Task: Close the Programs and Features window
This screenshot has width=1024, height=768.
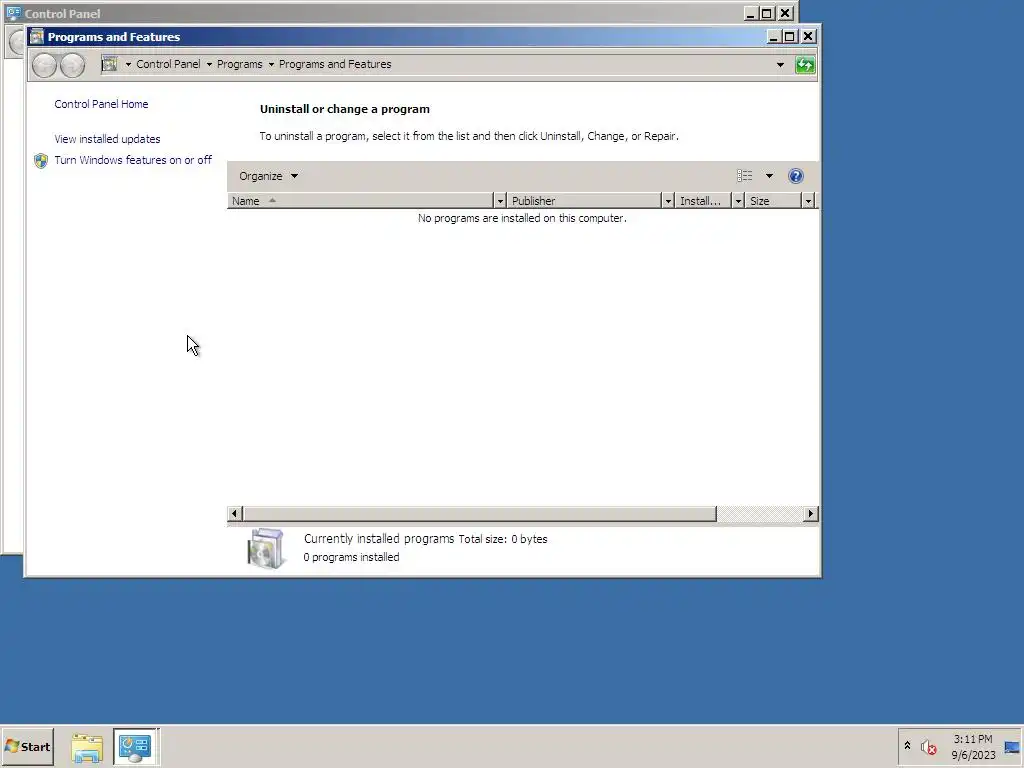Action: click(808, 37)
